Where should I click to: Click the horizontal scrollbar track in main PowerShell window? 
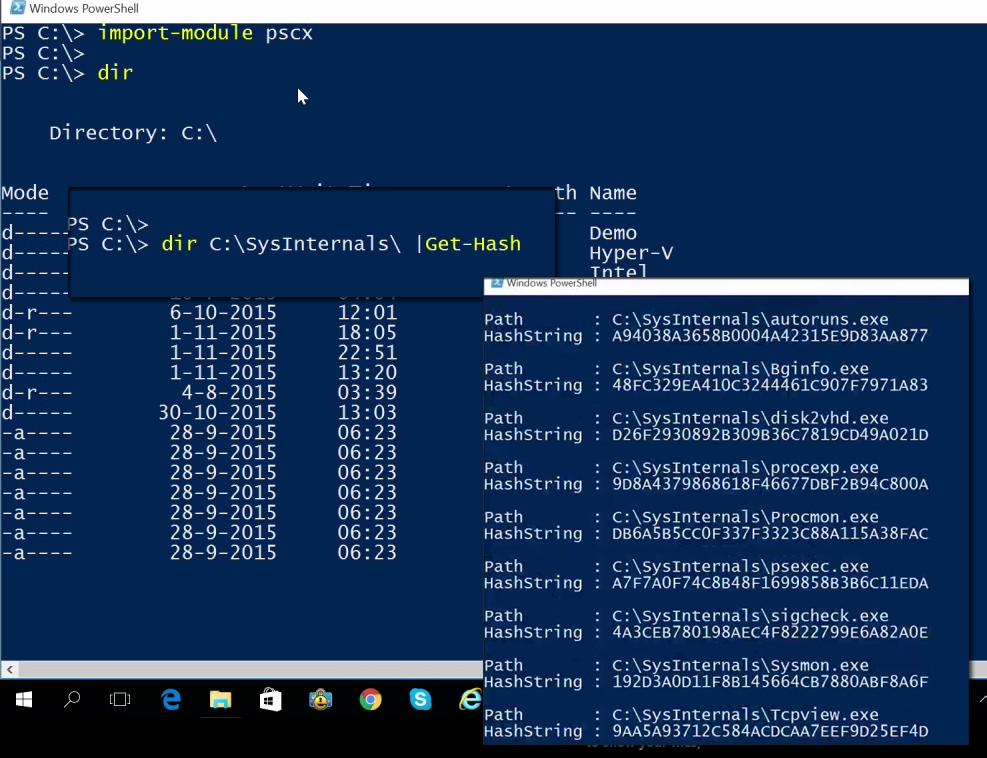(x=251, y=669)
